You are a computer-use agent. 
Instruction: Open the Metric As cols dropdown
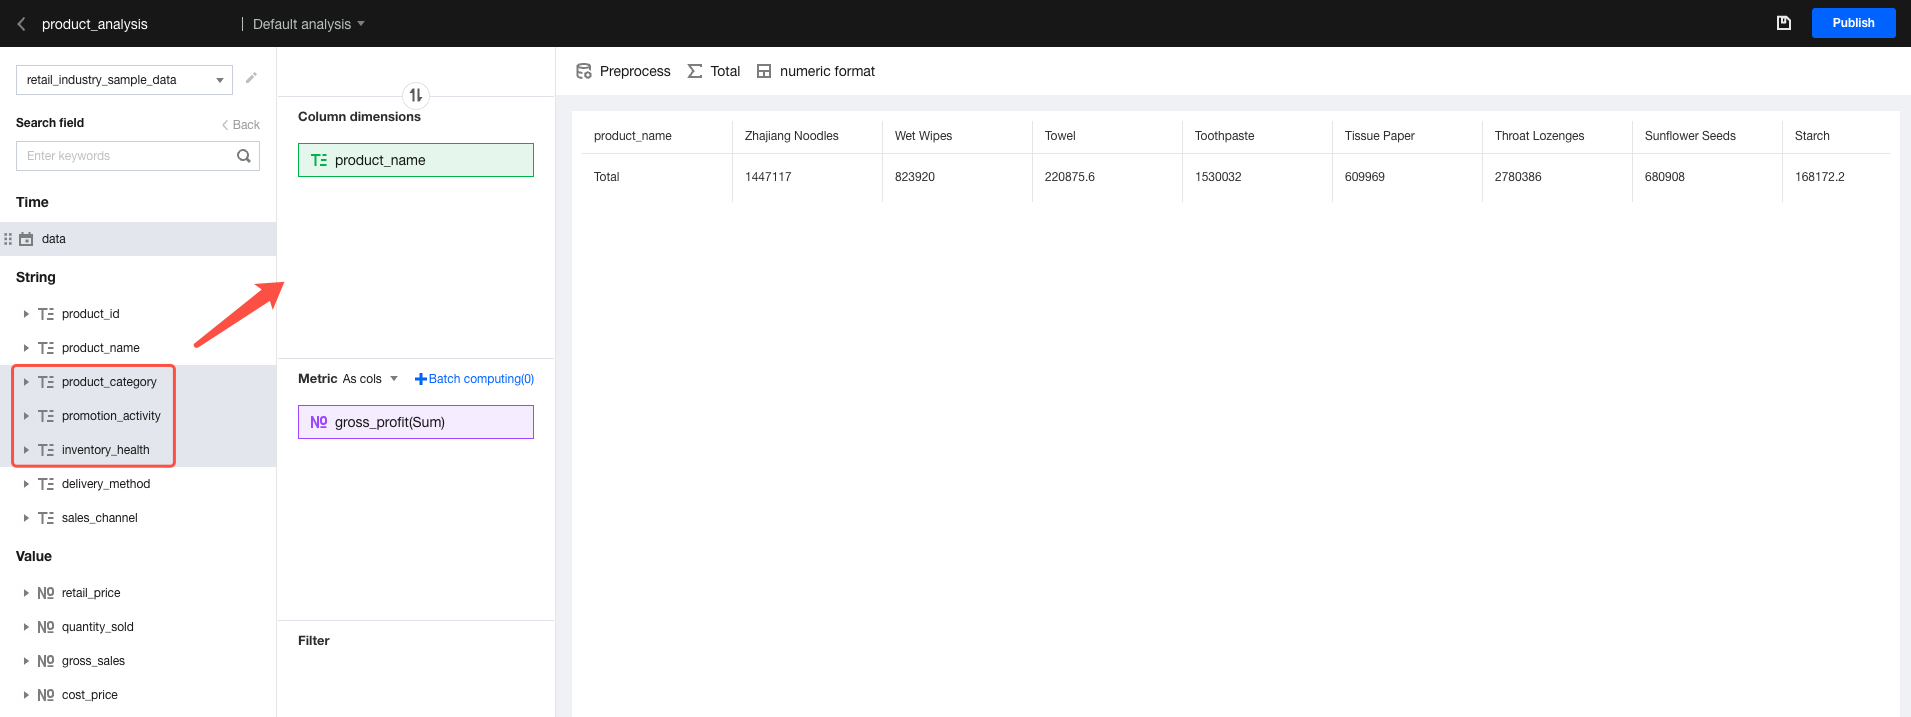click(370, 379)
